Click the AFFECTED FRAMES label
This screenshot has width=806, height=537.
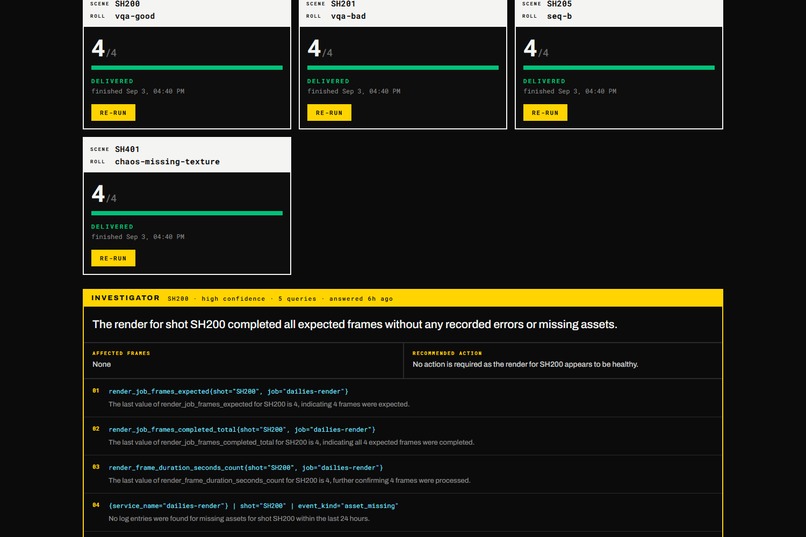pos(121,353)
